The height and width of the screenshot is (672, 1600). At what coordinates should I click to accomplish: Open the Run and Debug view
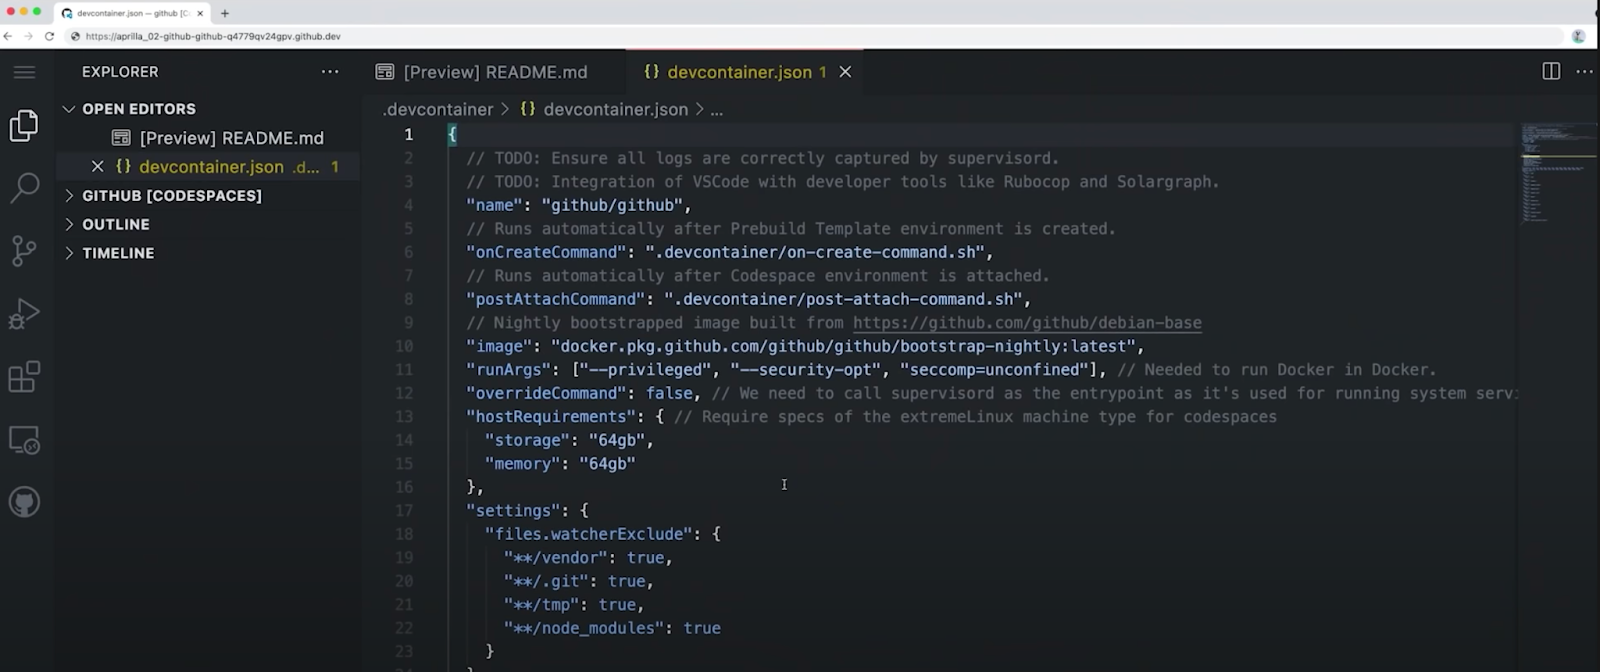(x=24, y=314)
